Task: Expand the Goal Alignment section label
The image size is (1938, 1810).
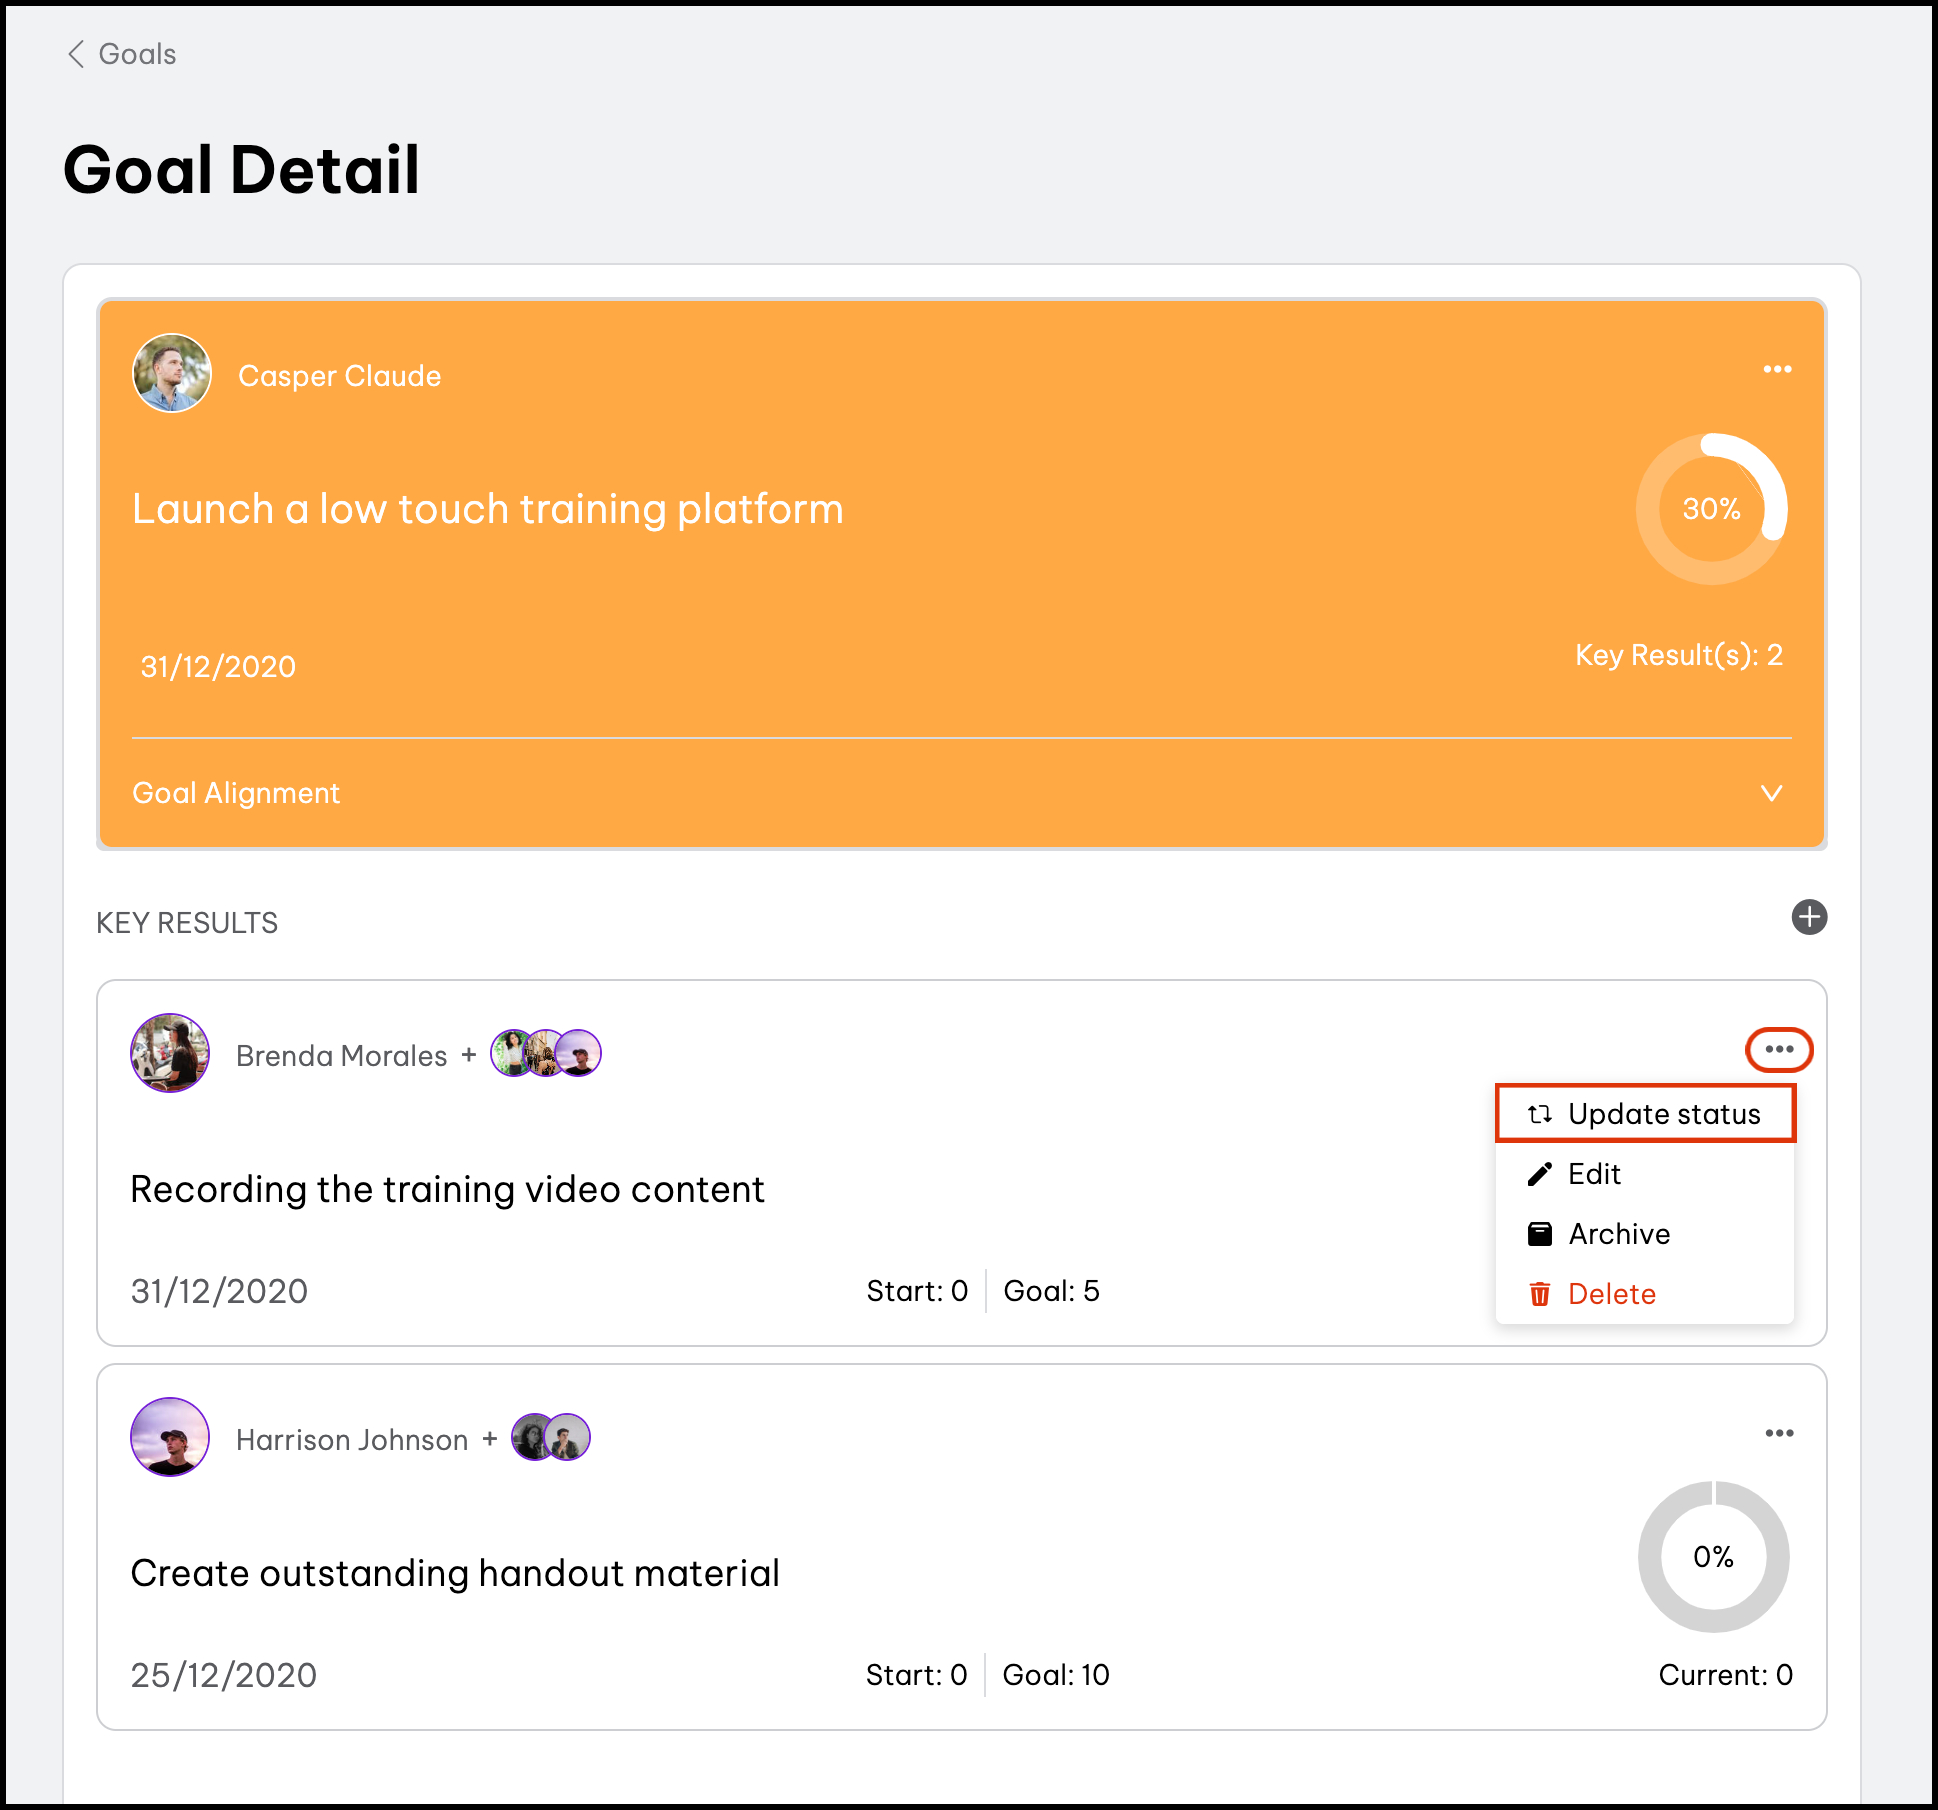Action: (x=236, y=793)
